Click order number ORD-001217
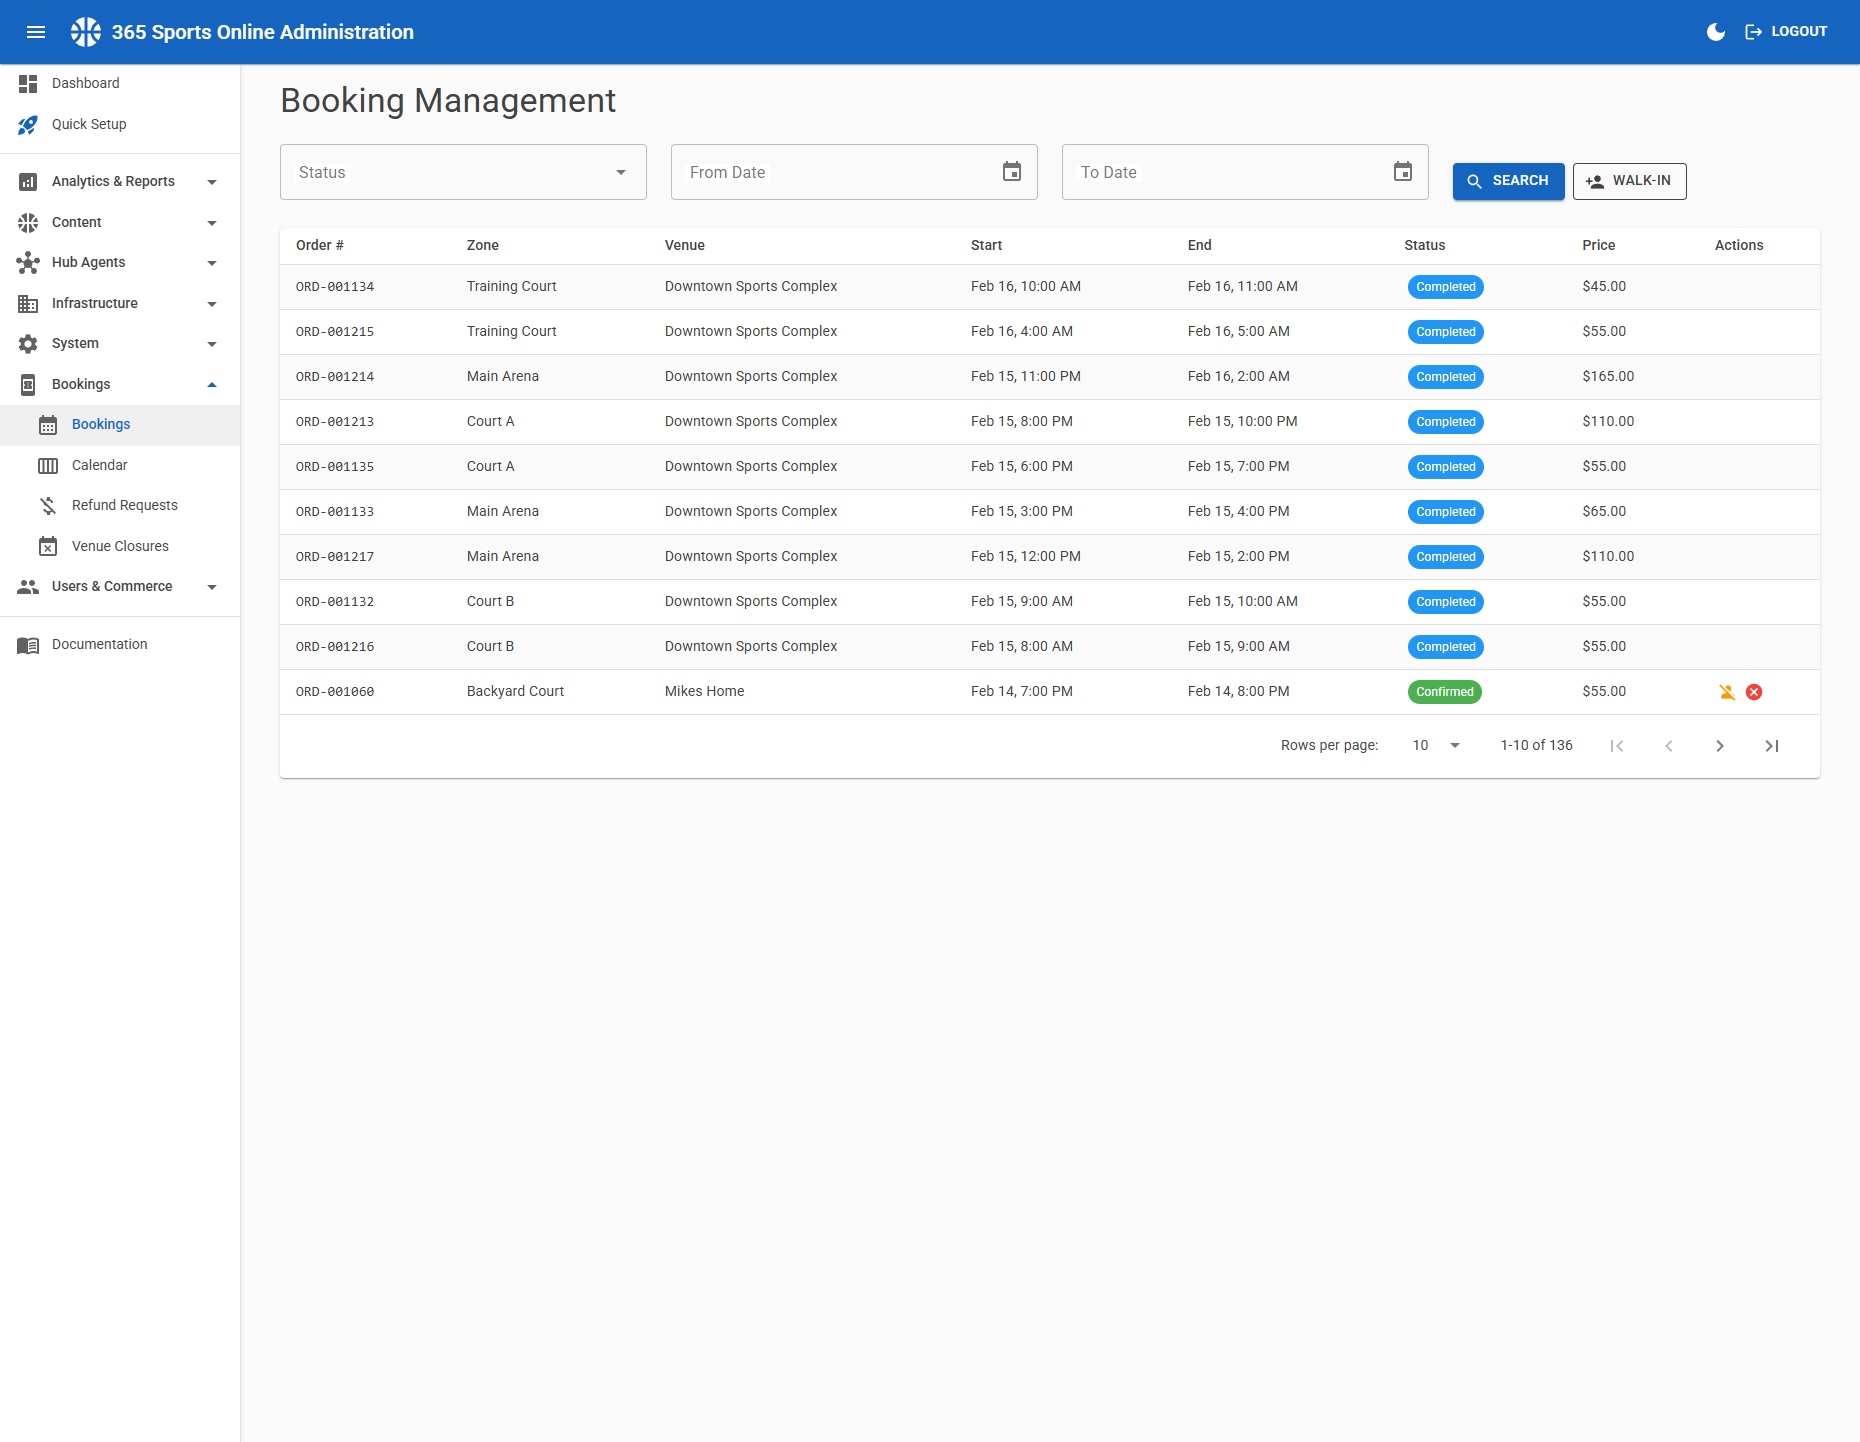Image resolution: width=1860 pixels, height=1442 pixels. pyautogui.click(x=335, y=557)
